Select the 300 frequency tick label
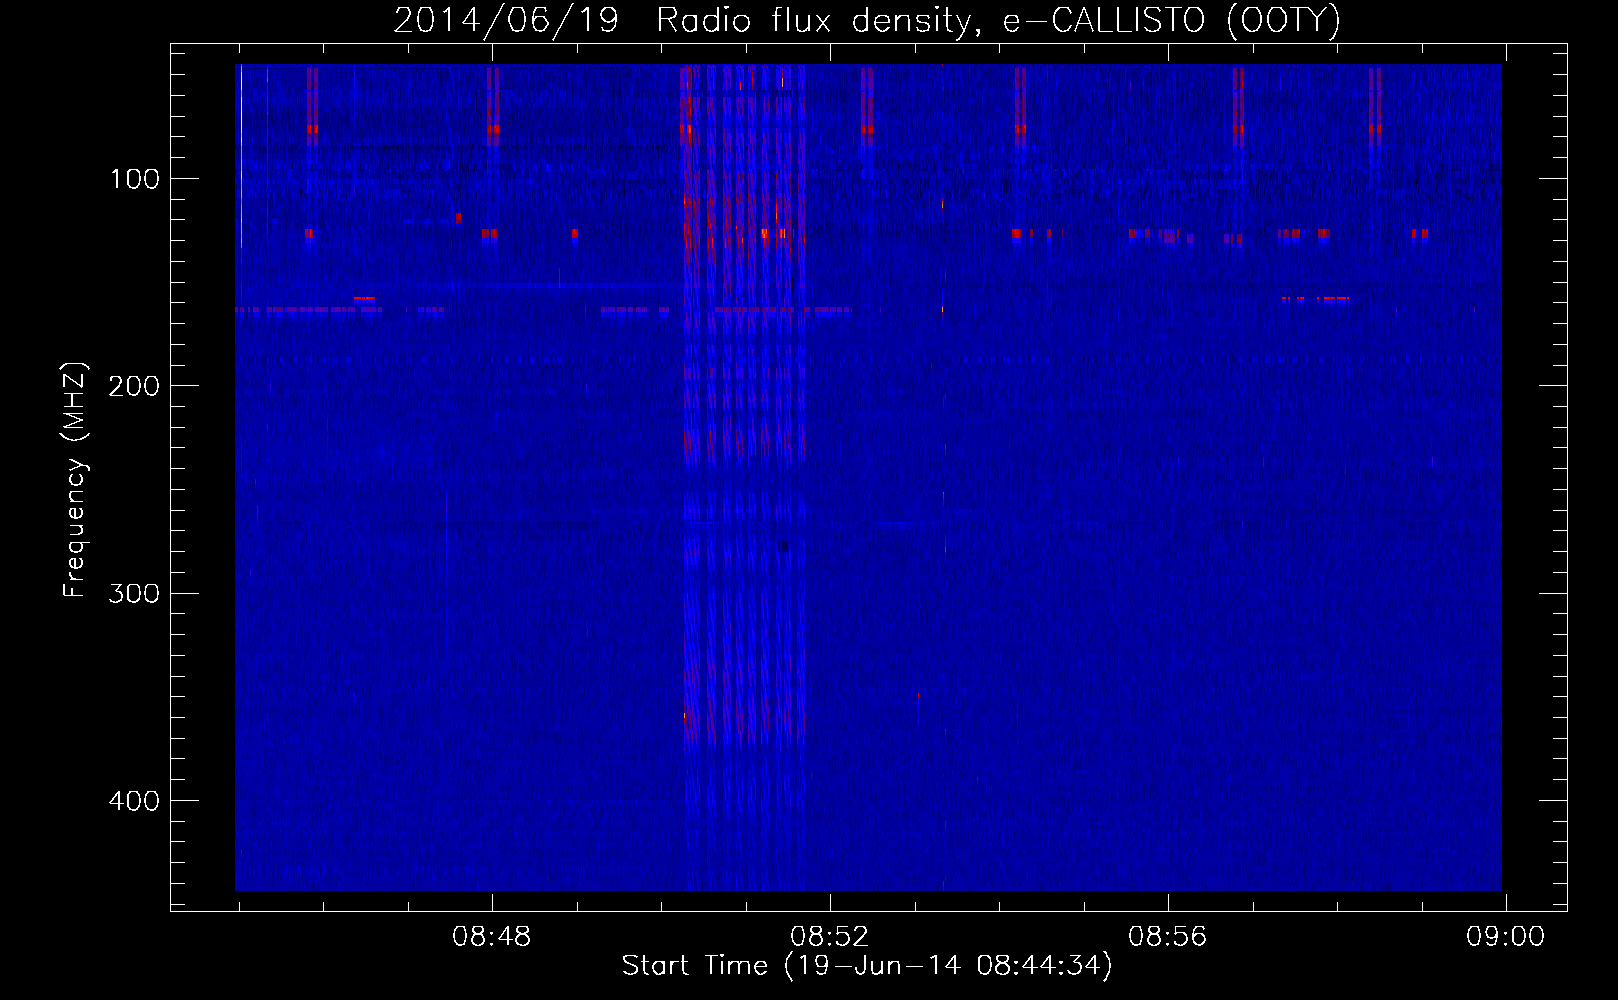Screen dimensions: 1618x1000 click(133, 593)
